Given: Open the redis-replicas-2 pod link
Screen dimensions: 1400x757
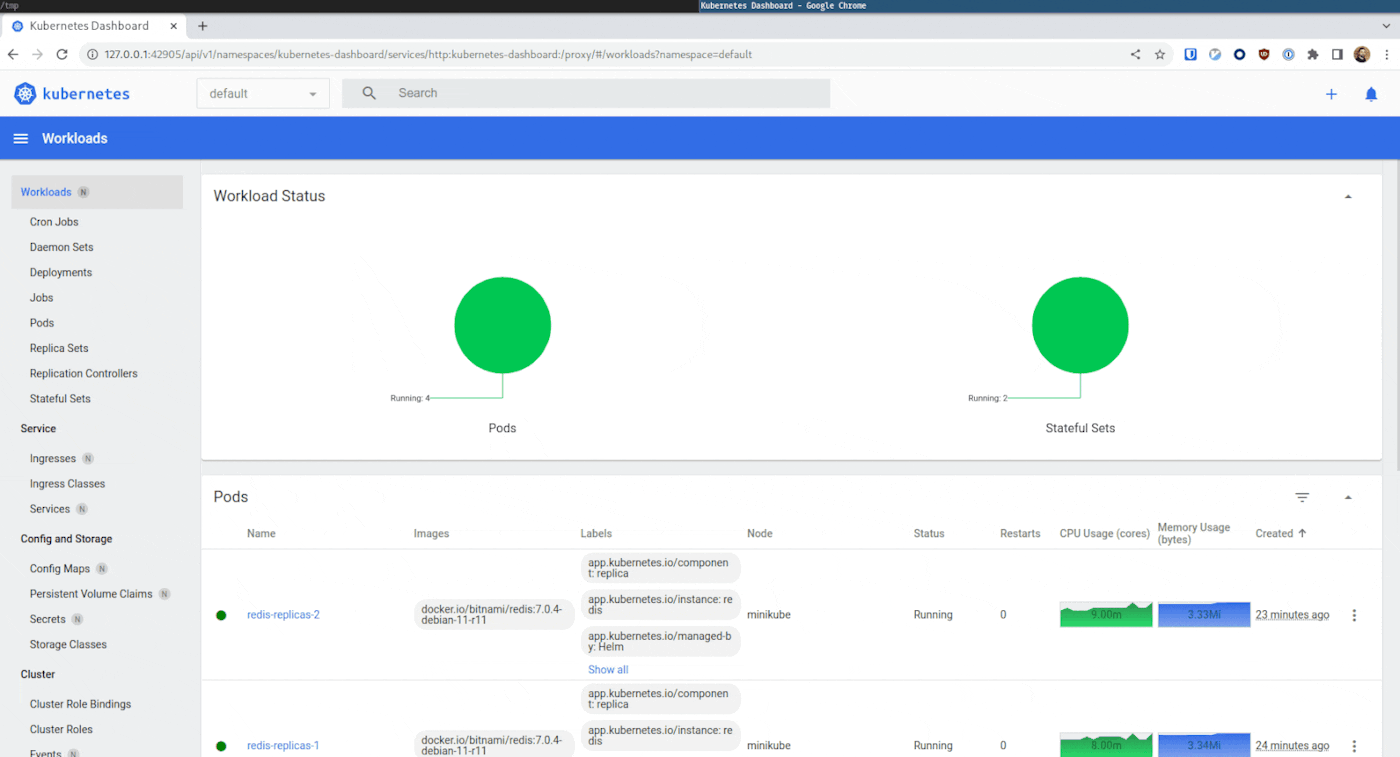Looking at the screenshot, I should 283,615.
